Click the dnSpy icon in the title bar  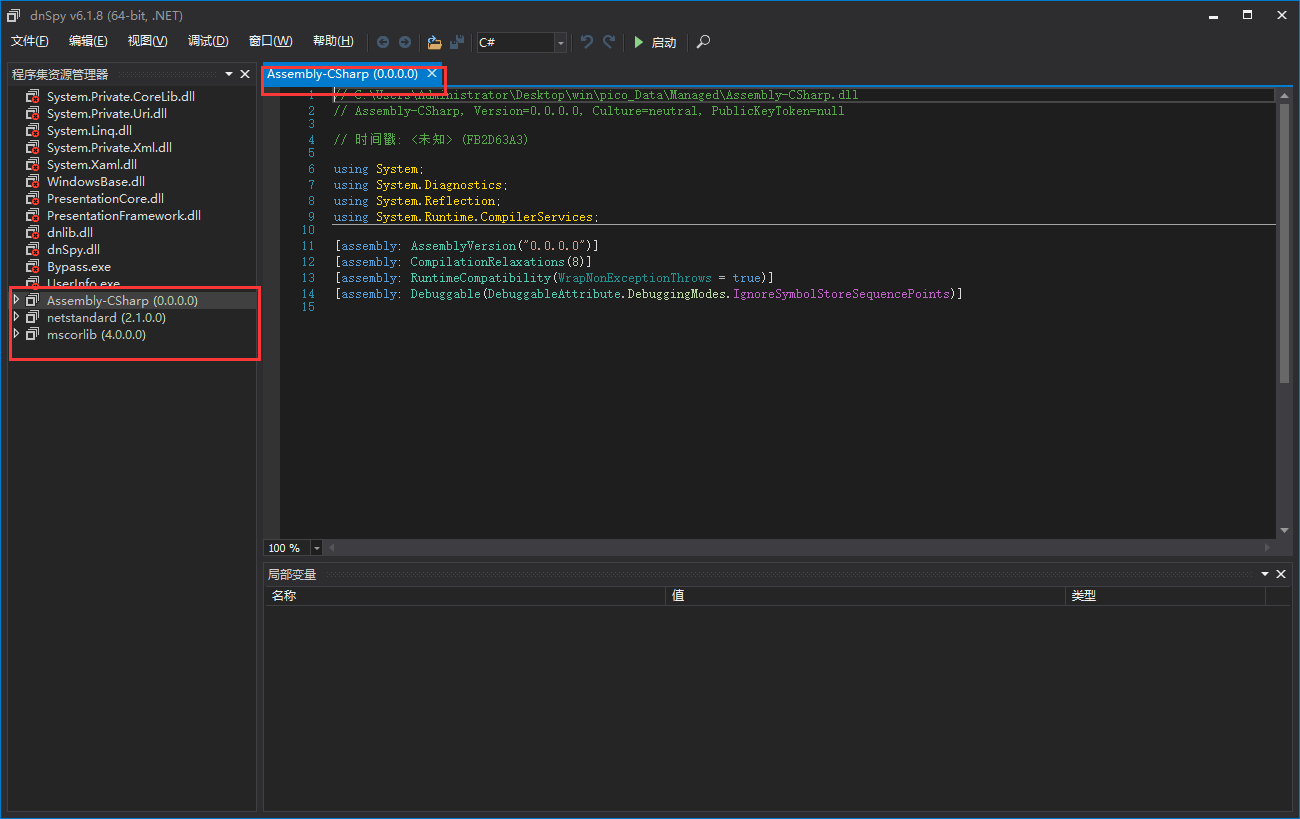(14, 15)
